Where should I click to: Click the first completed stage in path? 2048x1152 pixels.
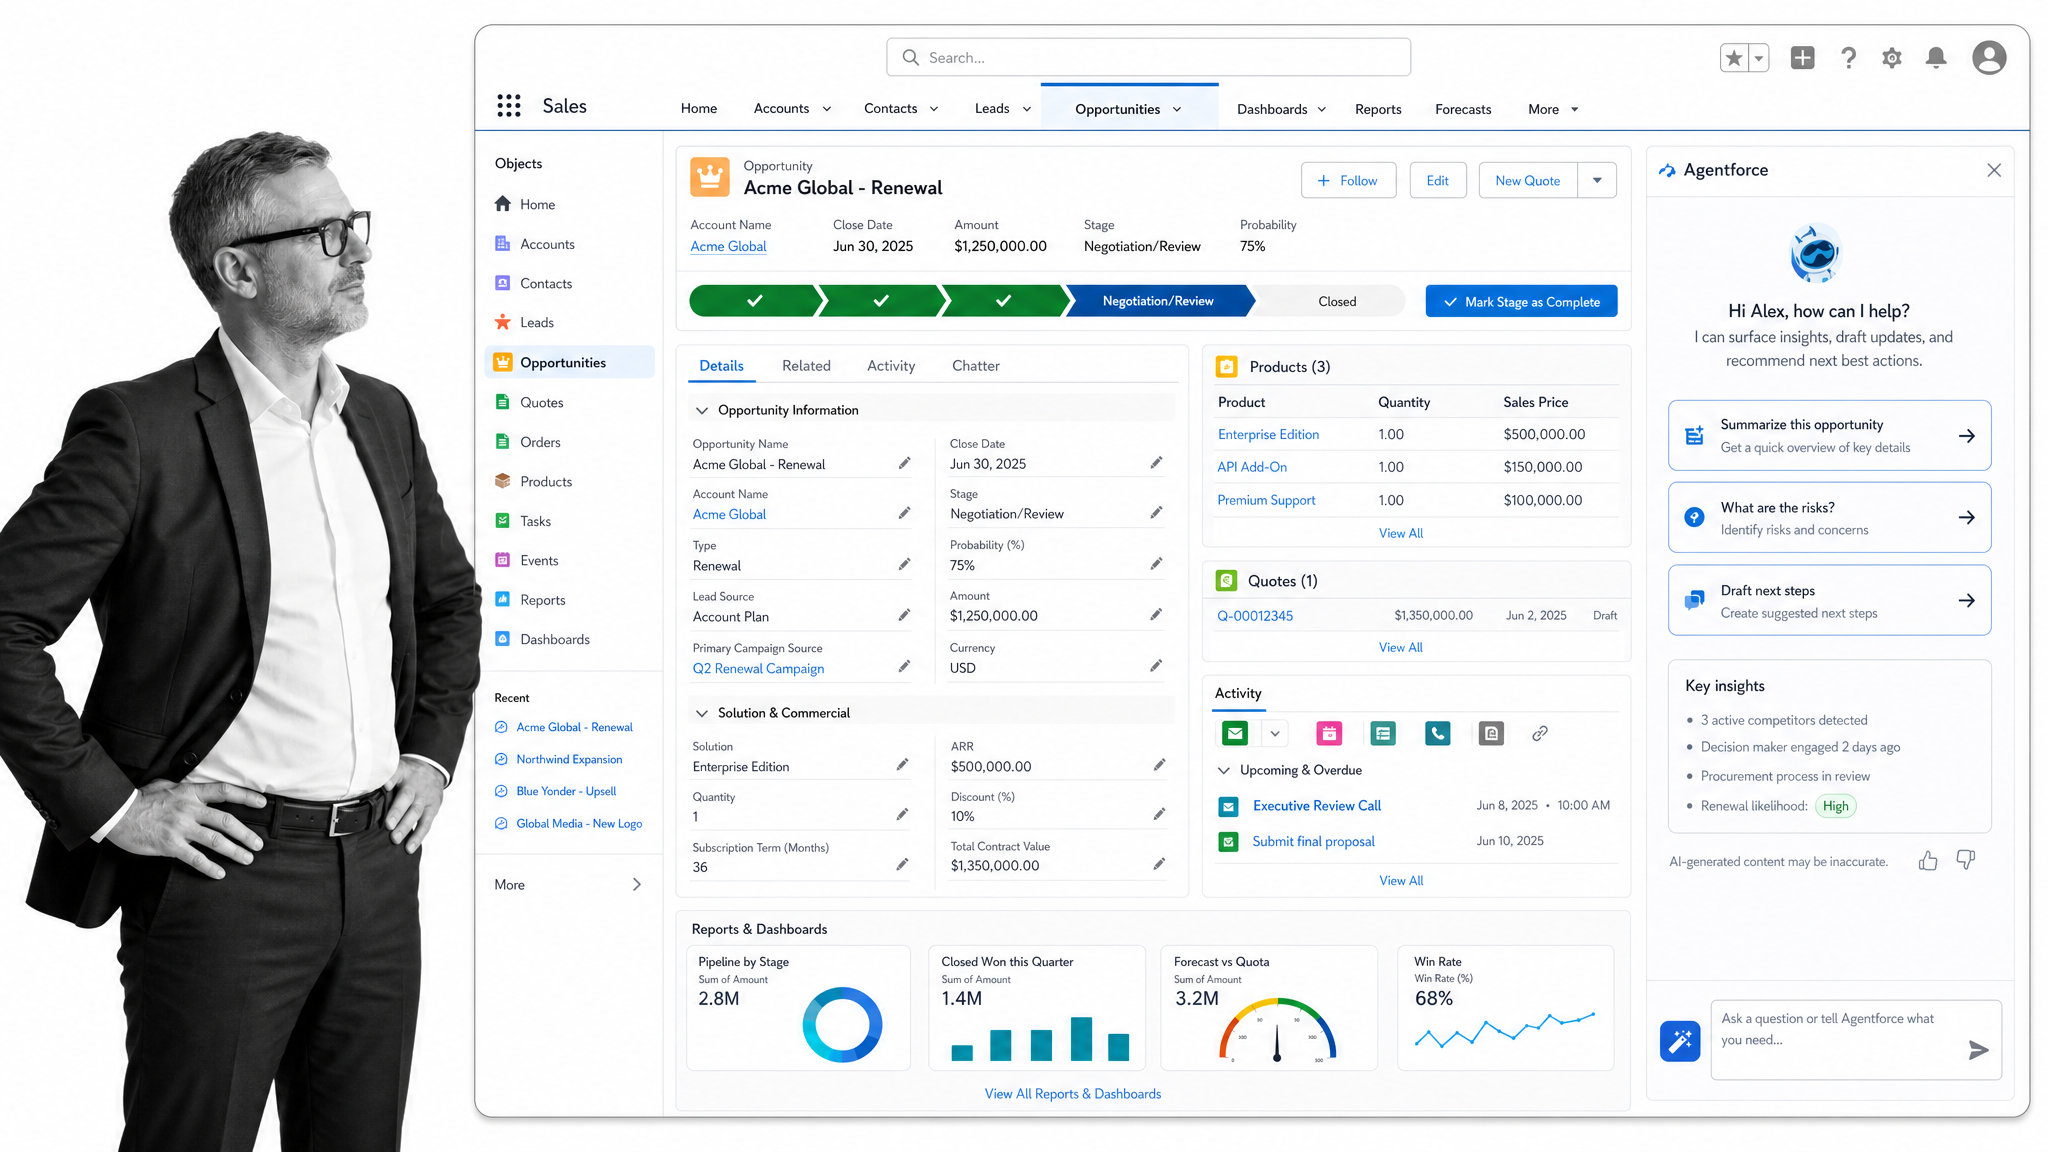coord(755,301)
